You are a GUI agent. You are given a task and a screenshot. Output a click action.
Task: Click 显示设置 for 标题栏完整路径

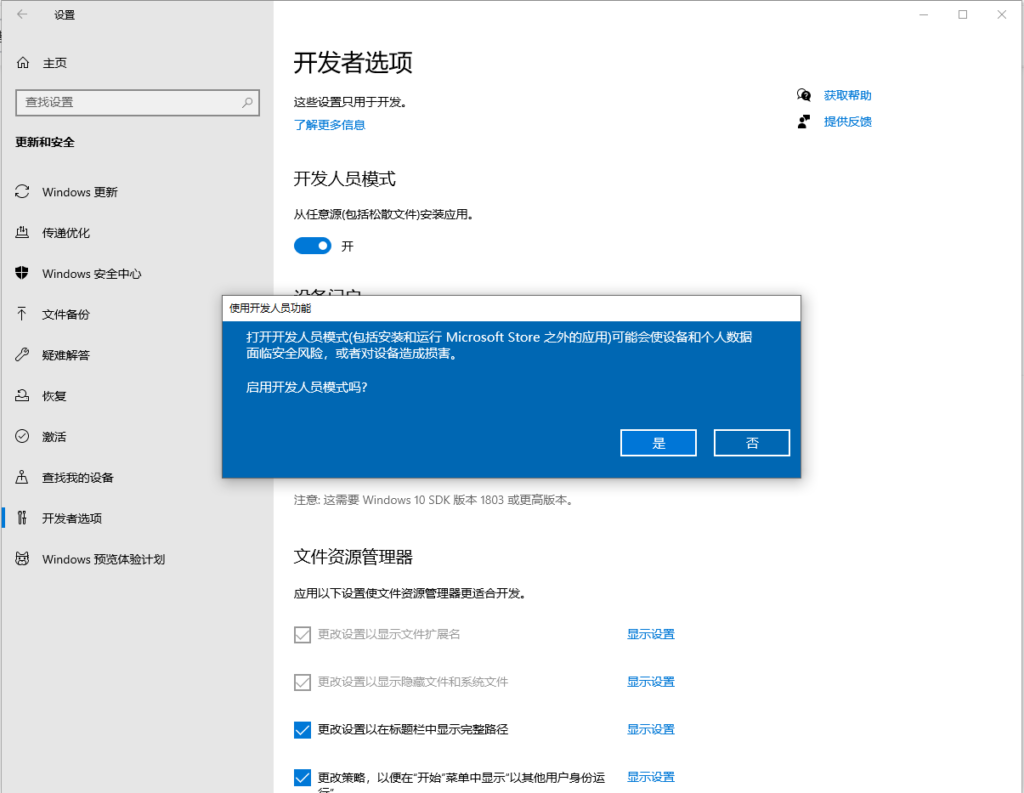click(x=650, y=730)
